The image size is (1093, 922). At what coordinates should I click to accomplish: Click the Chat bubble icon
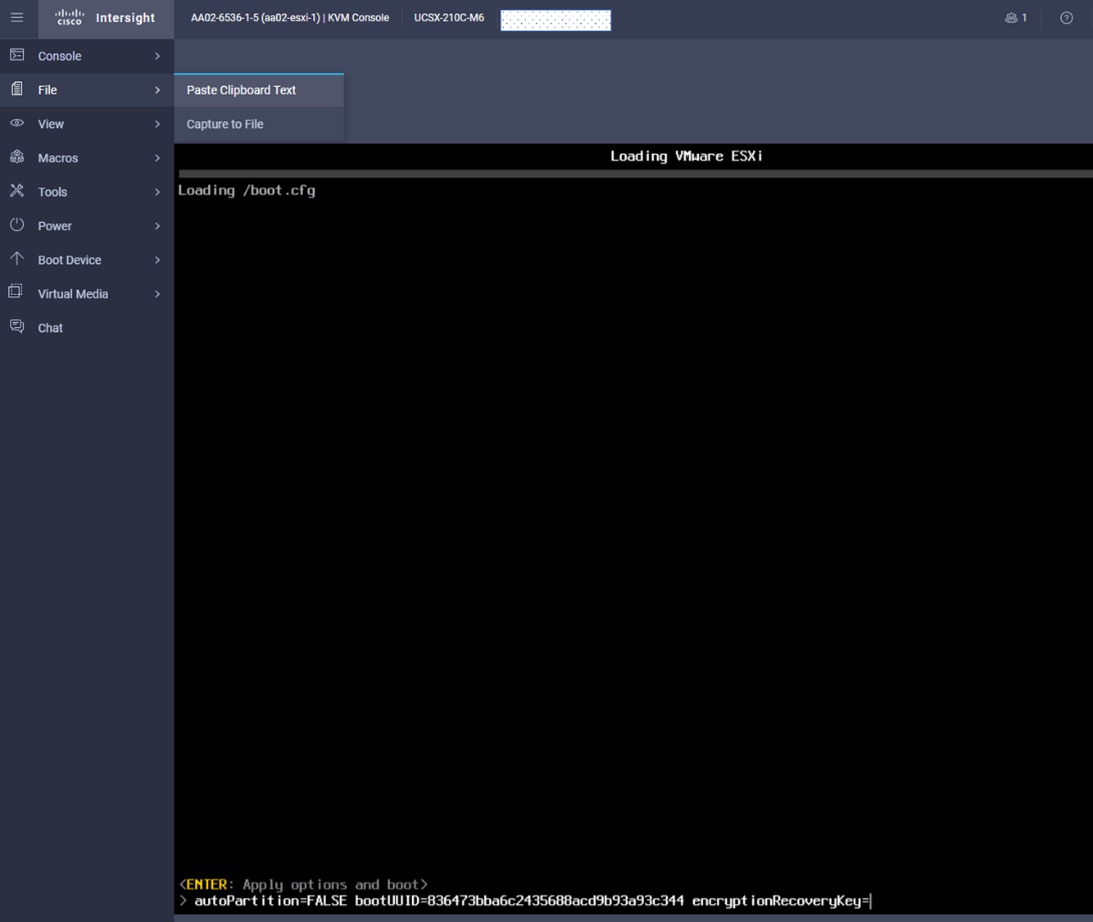[x=17, y=326]
